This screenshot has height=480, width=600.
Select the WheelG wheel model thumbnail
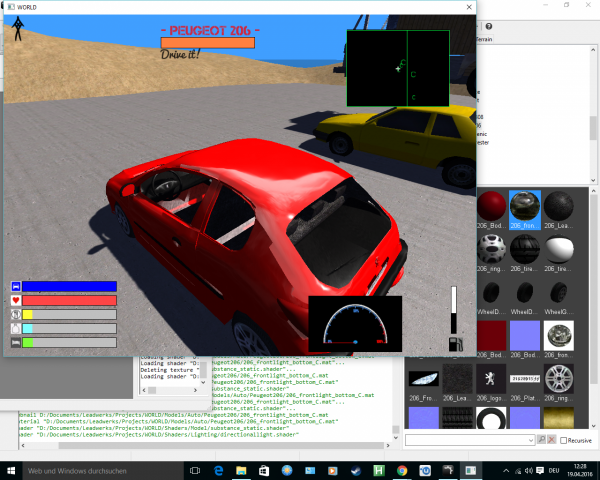pos(558,292)
